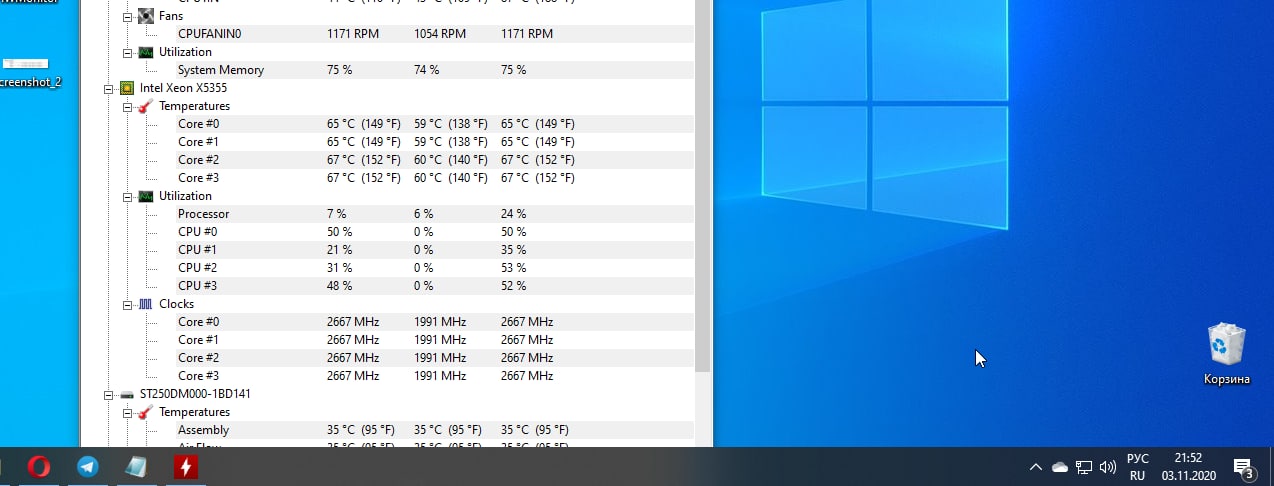
Task: Click the hard drive icon beside ST250DM000-1BD141
Action: (127, 394)
